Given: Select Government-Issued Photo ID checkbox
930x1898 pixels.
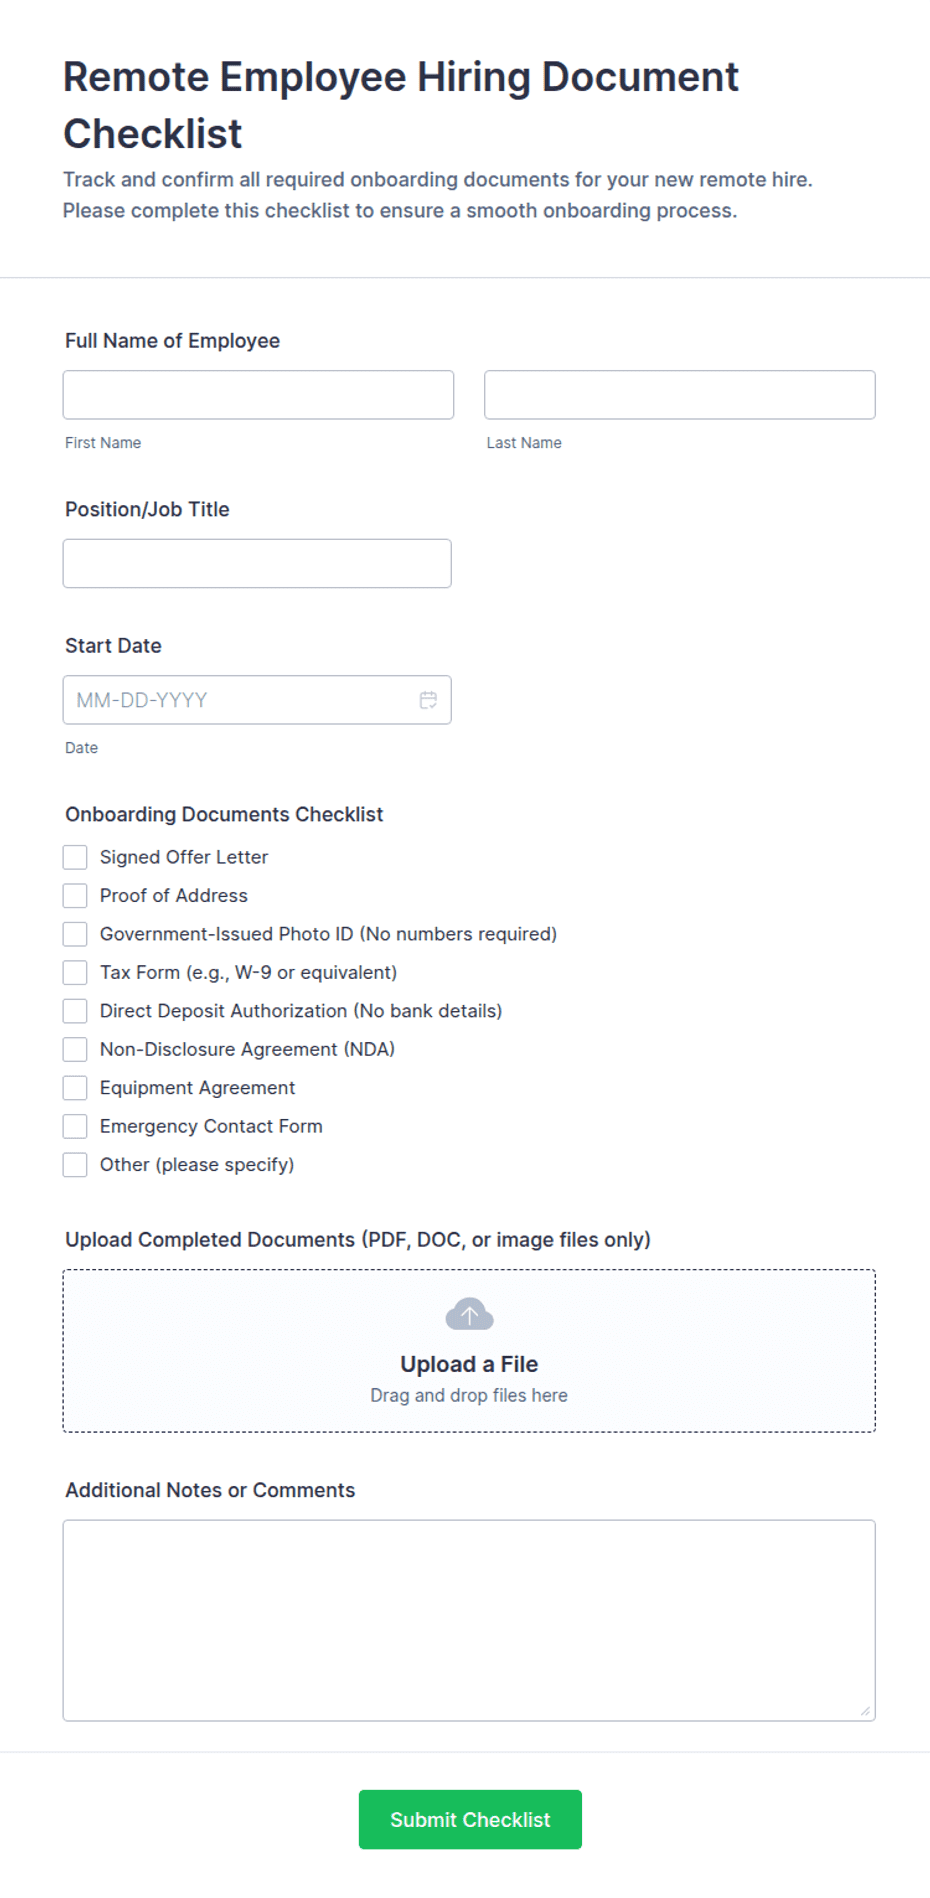Looking at the screenshot, I should 75,934.
